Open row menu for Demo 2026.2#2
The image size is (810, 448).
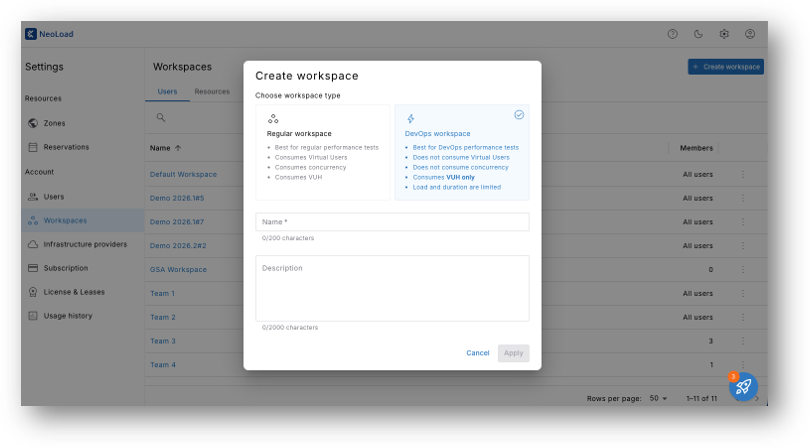click(743, 246)
